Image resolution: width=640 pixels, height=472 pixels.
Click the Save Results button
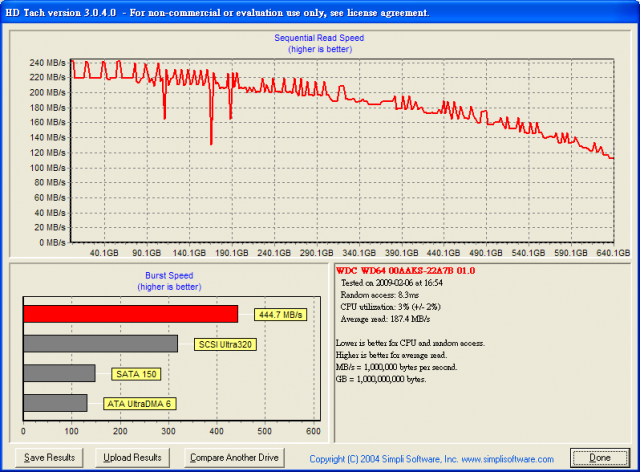point(49,458)
